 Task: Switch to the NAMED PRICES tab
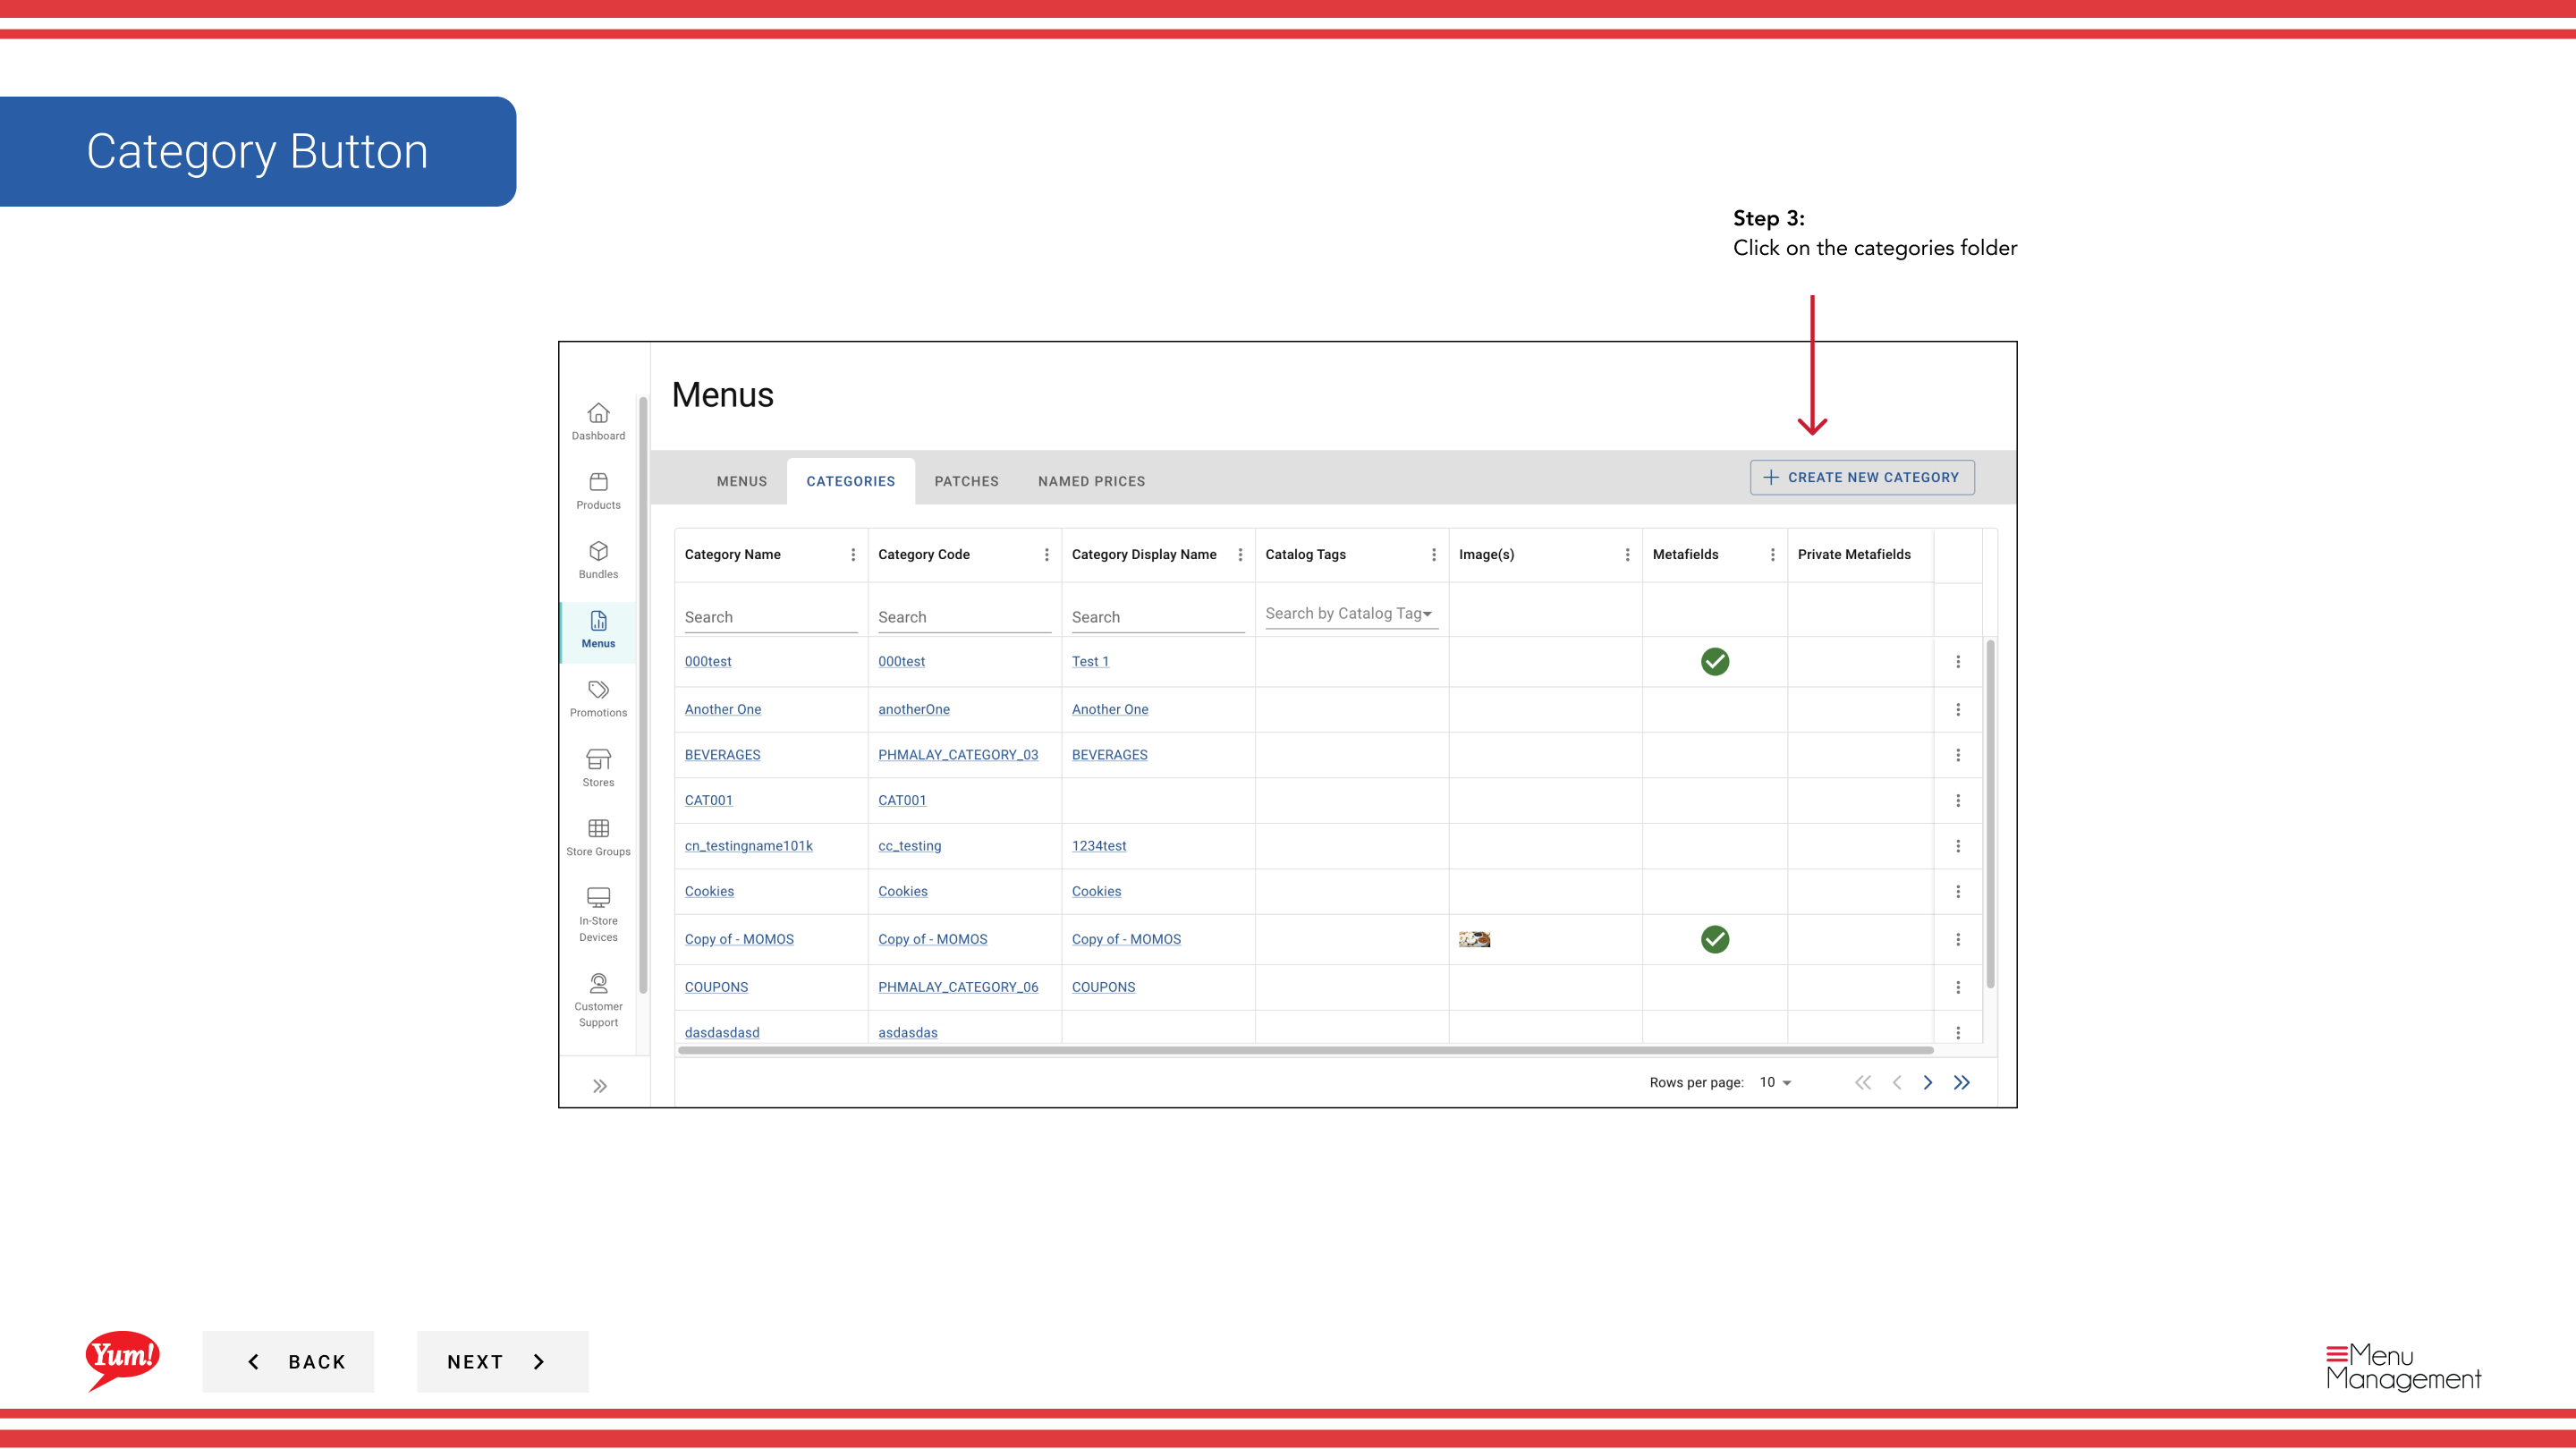tap(1091, 481)
